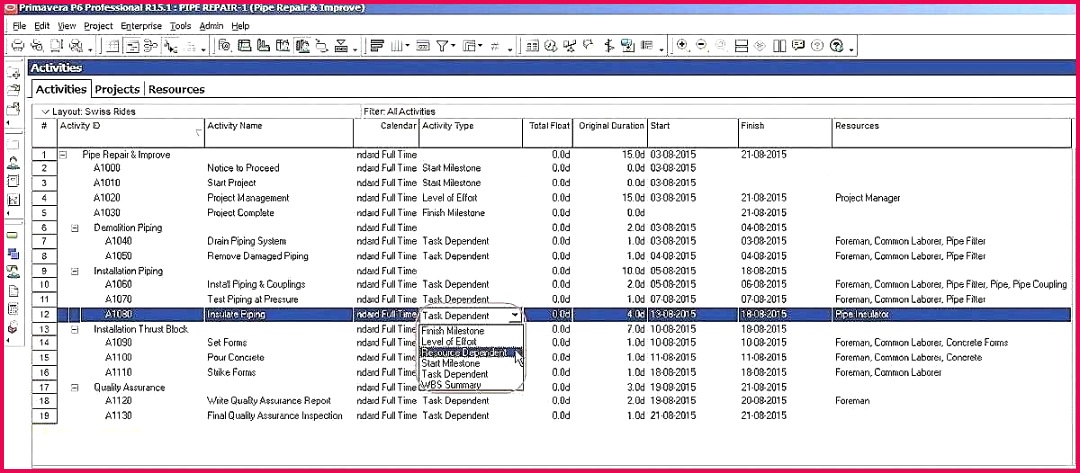
Task: Click the Bars icon in the layout toolbar
Action: 377,46
